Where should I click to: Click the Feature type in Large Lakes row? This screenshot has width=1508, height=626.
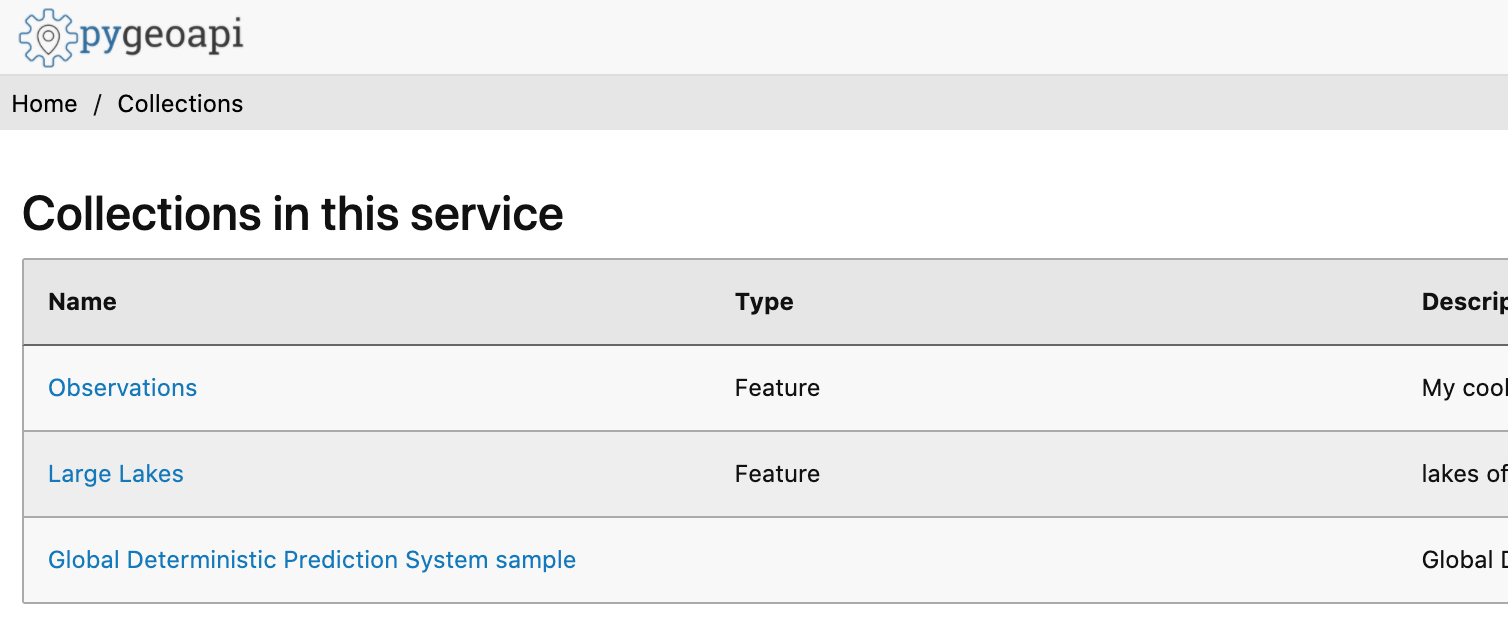pos(777,474)
